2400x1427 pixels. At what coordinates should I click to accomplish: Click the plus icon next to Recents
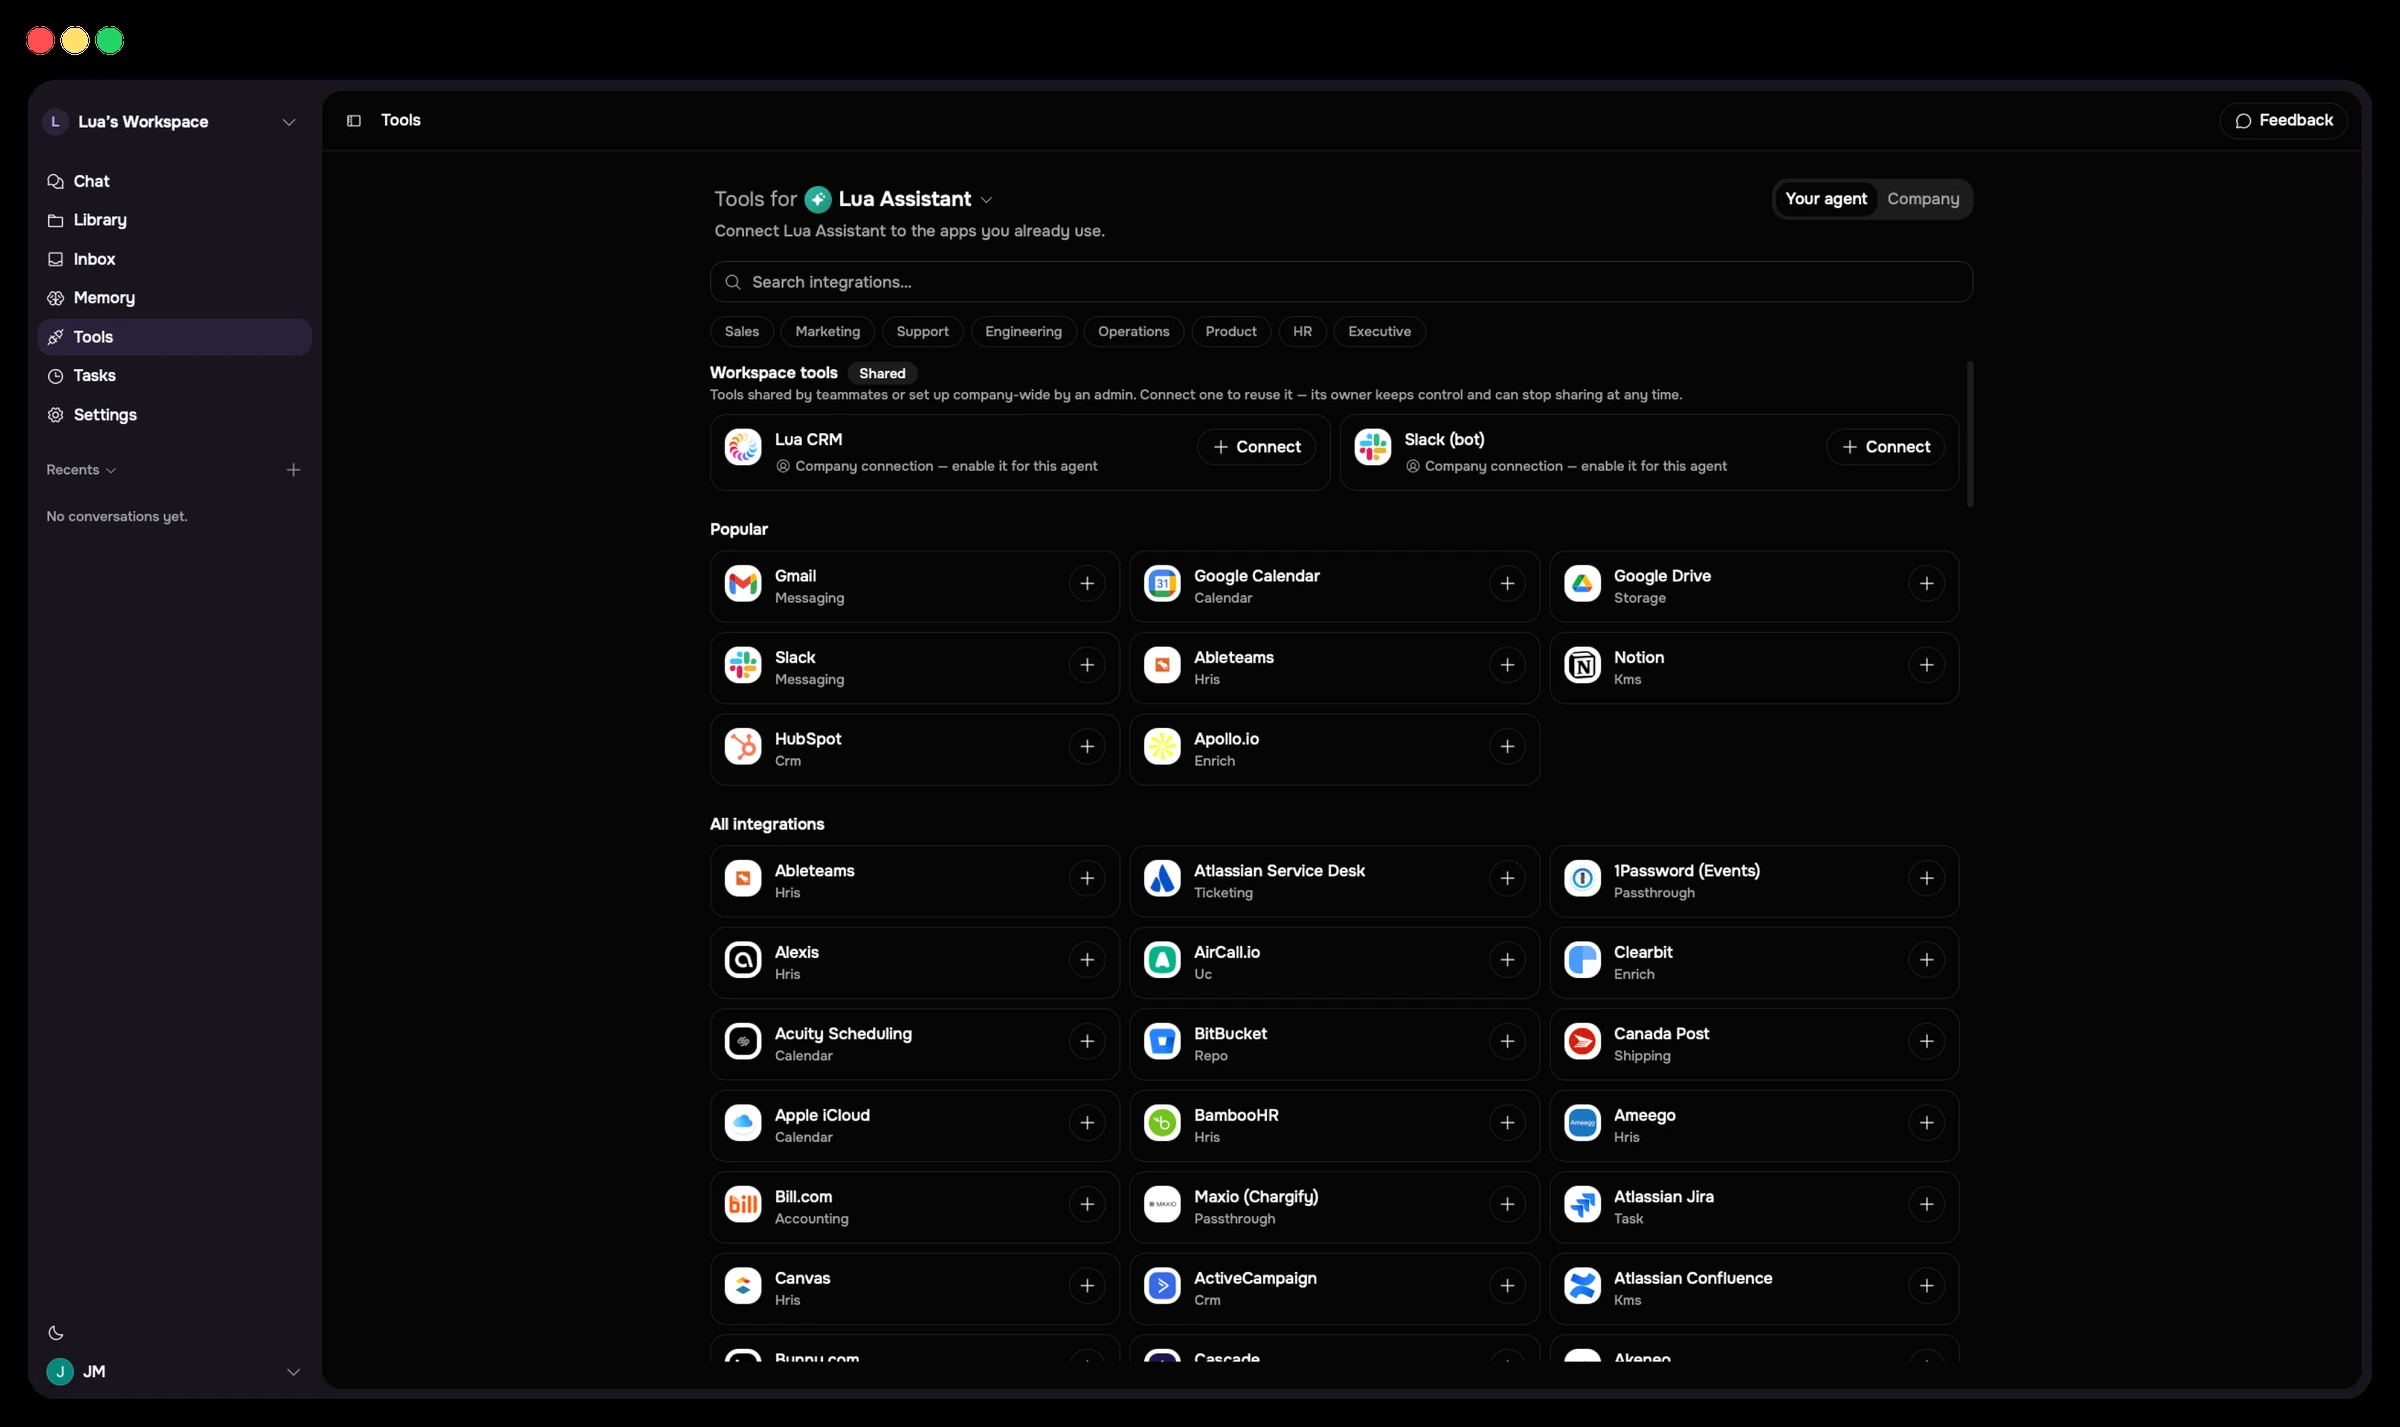click(x=293, y=470)
